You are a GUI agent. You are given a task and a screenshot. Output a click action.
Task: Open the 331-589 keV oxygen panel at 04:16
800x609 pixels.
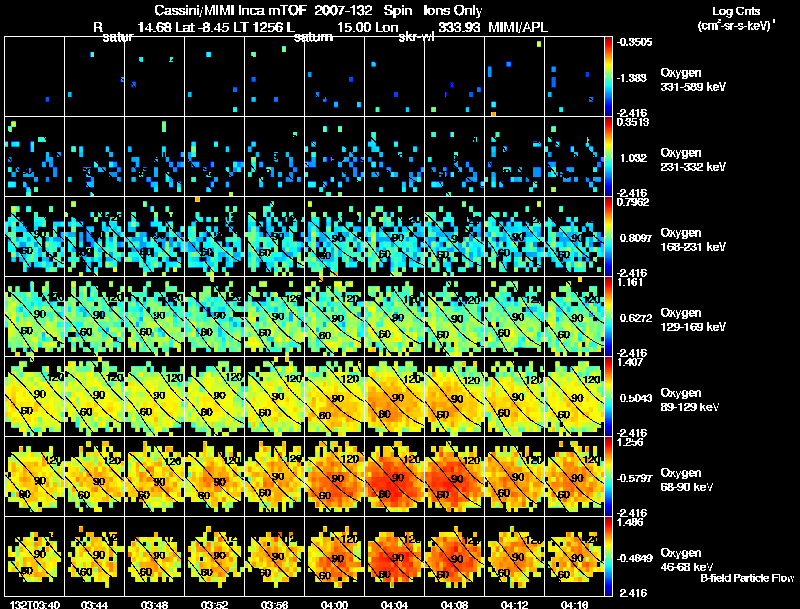click(x=574, y=76)
